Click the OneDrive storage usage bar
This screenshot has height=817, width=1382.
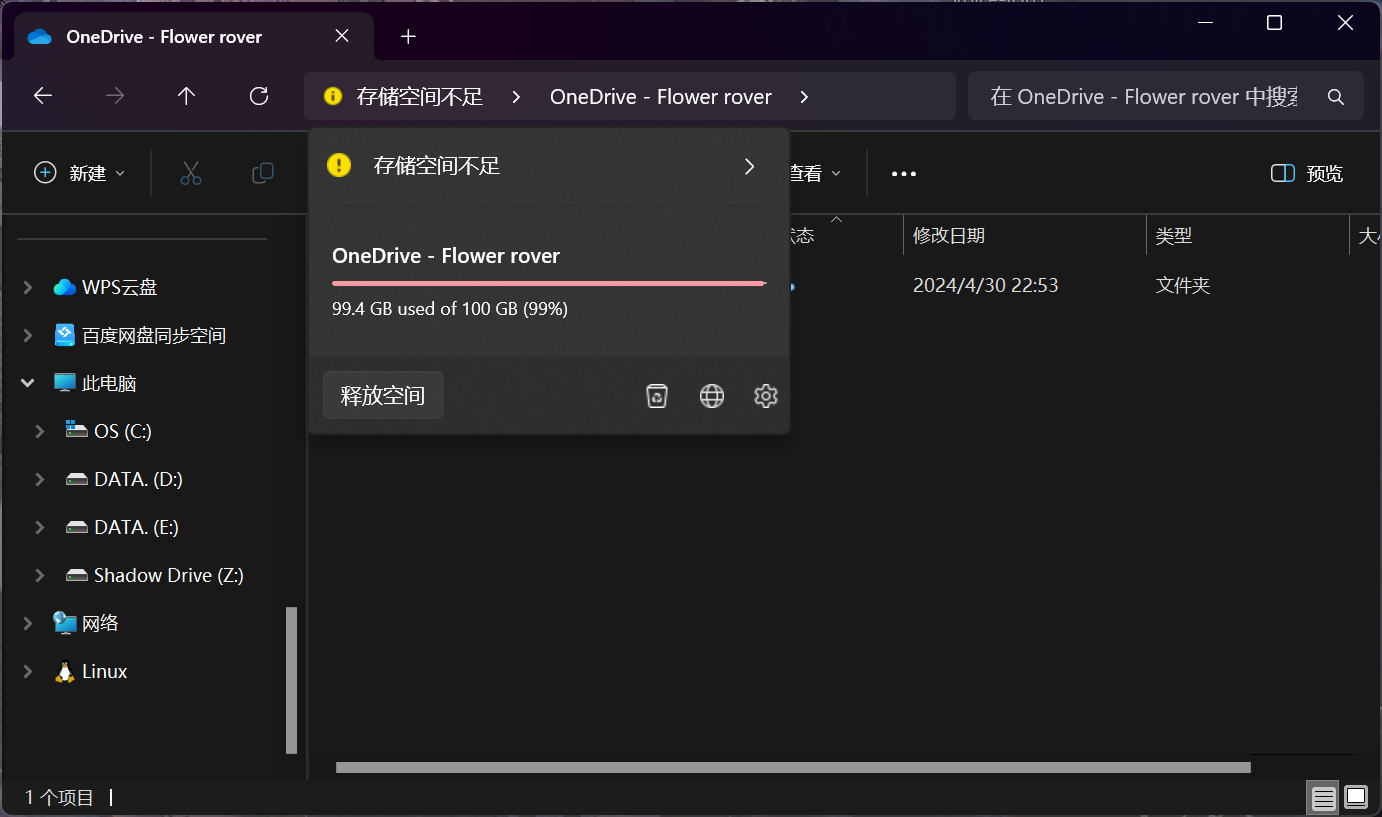tap(548, 284)
